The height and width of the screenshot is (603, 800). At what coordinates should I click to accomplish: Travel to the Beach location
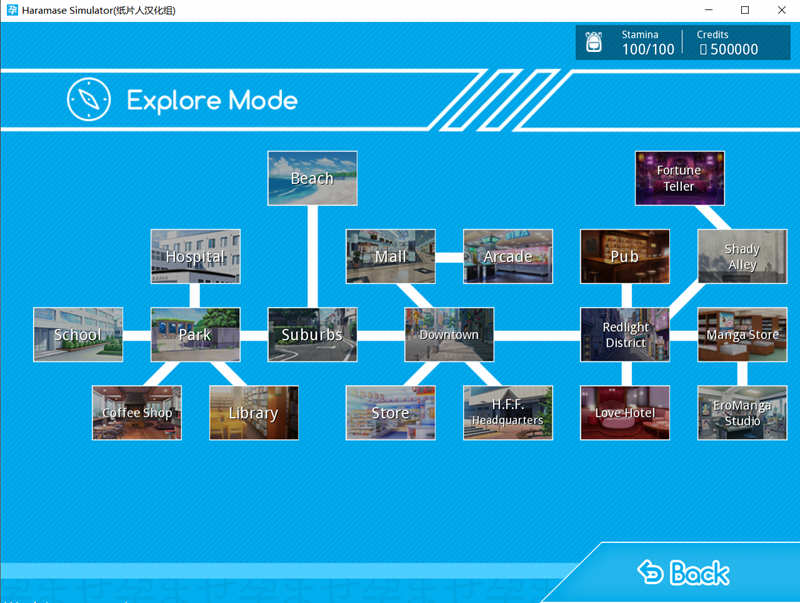312,178
